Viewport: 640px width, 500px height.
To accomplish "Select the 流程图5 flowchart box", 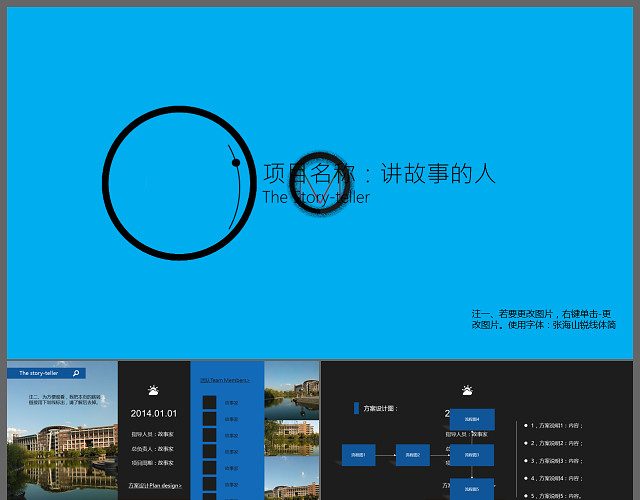I will [472, 489].
